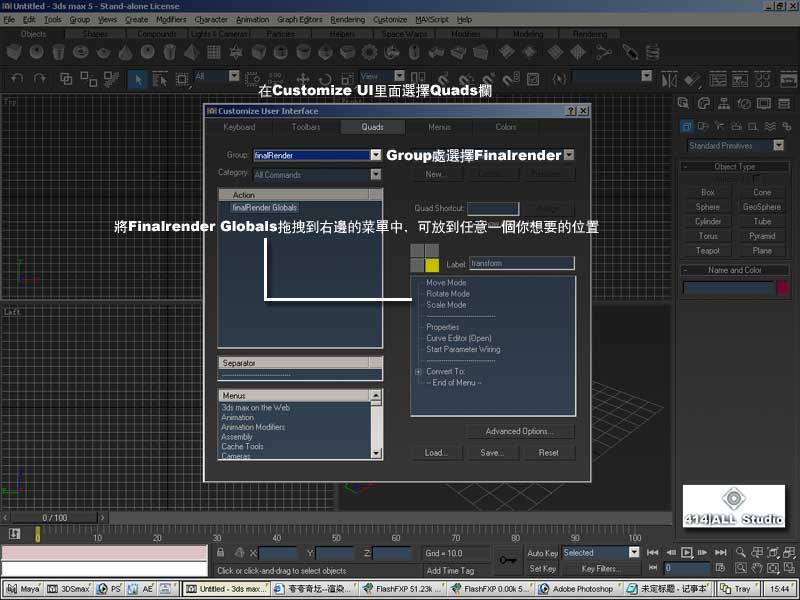Image resolution: width=800 pixels, height=600 pixels.
Task: Open the Group finalRender dropdown
Action: [376, 155]
